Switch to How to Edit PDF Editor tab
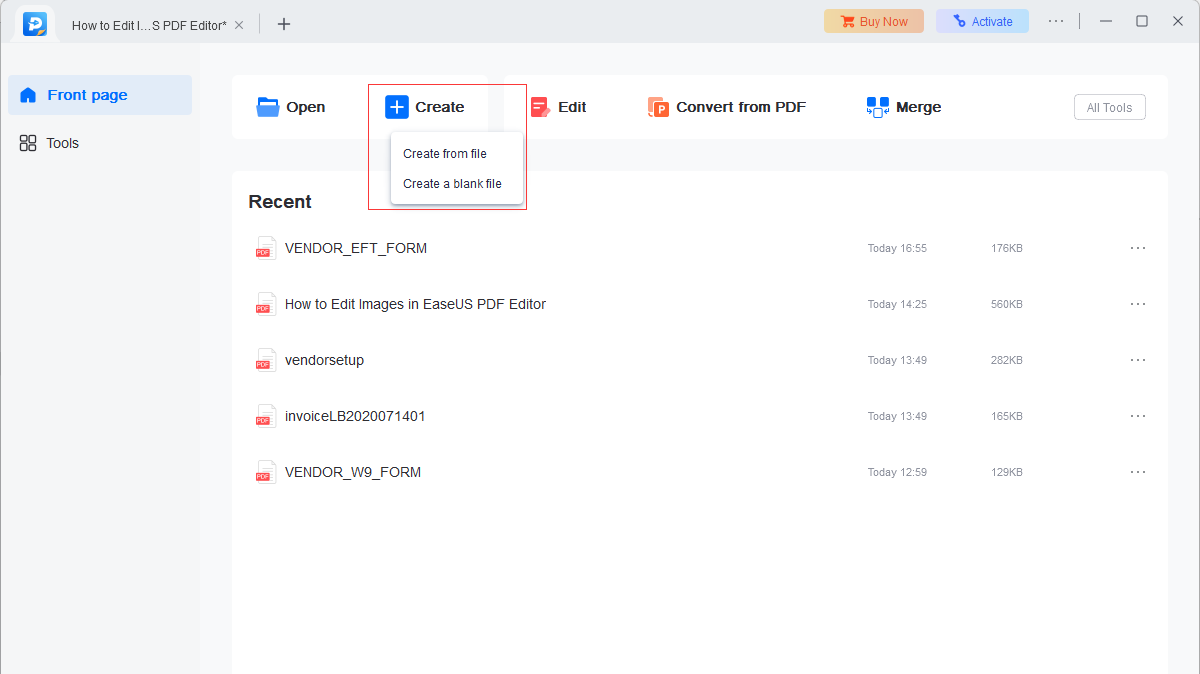Viewport: 1200px width, 674px height. (x=149, y=25)
